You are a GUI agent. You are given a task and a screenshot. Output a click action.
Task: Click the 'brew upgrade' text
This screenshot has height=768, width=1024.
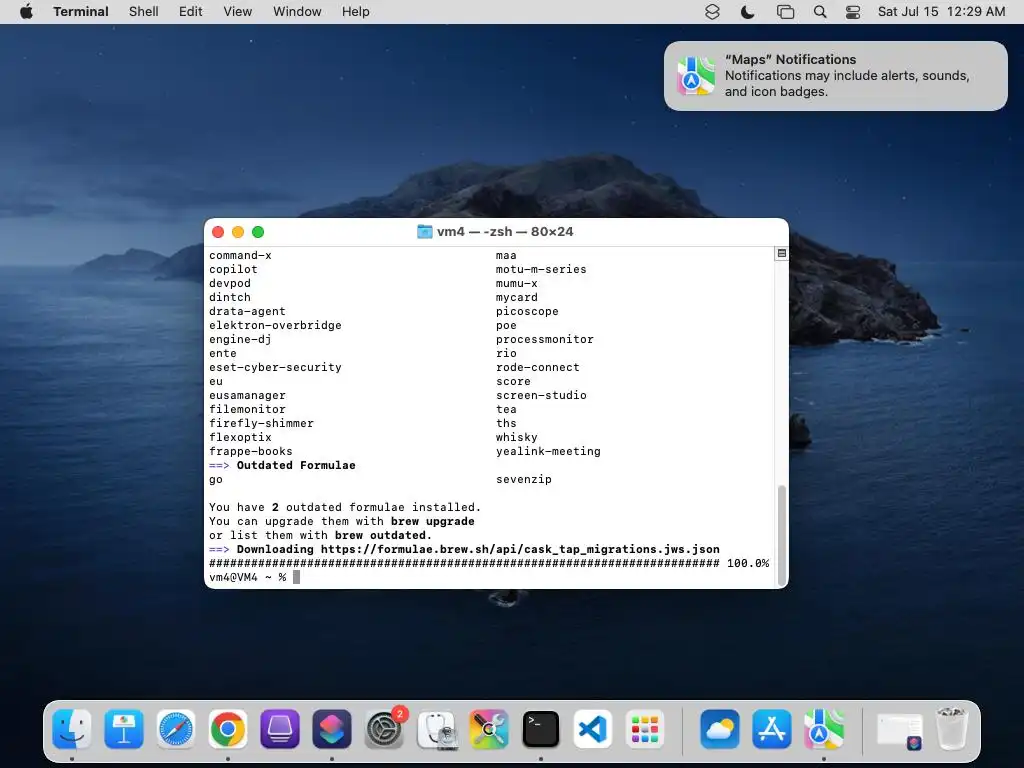[432, 521]
